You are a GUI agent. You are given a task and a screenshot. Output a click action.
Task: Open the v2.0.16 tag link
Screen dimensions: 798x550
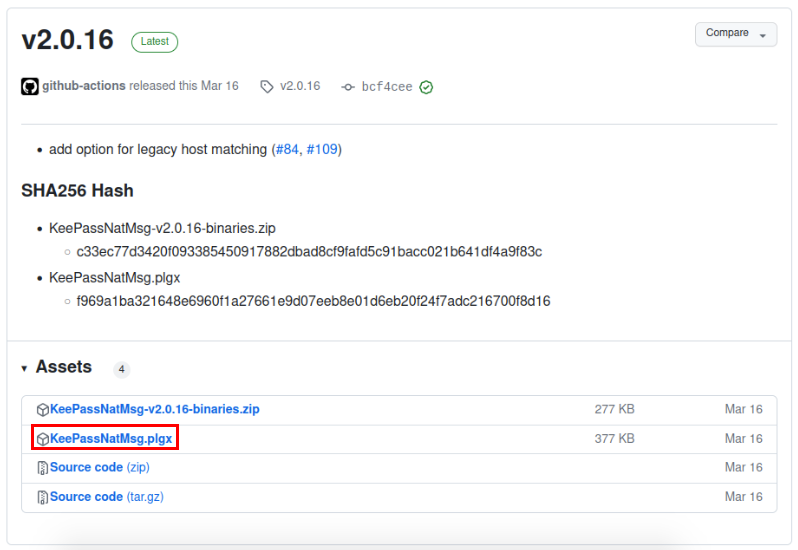click(x=300, y=85)
